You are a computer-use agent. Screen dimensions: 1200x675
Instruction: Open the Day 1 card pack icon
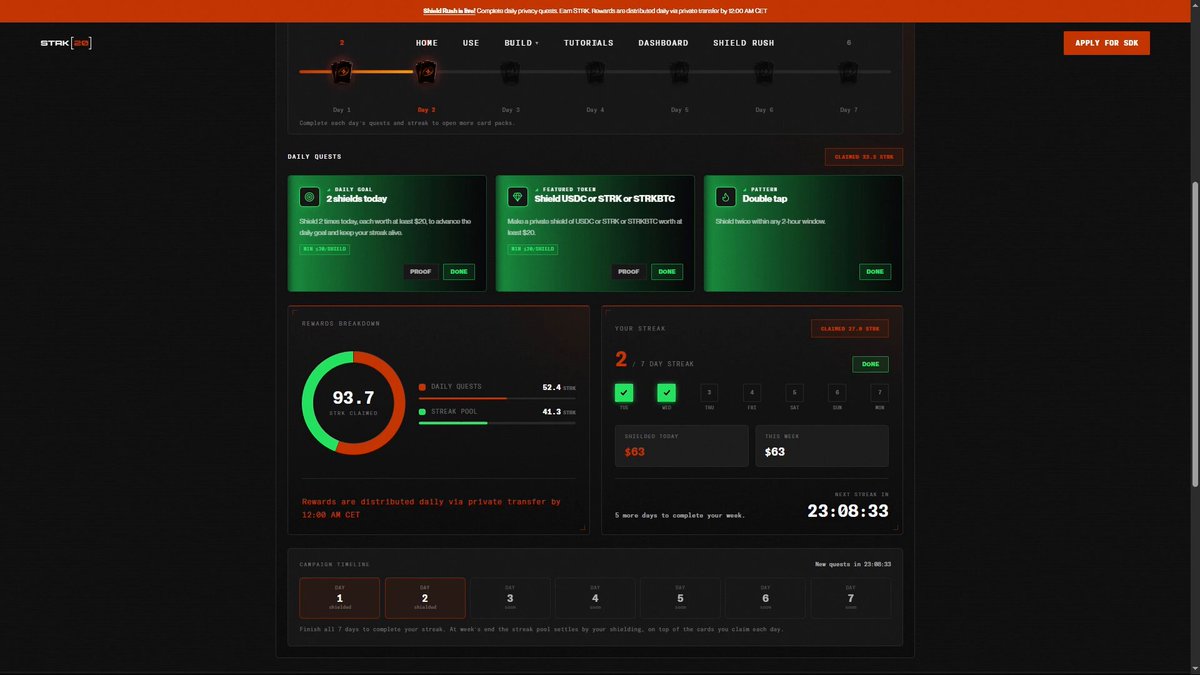(x=342, y=72)
